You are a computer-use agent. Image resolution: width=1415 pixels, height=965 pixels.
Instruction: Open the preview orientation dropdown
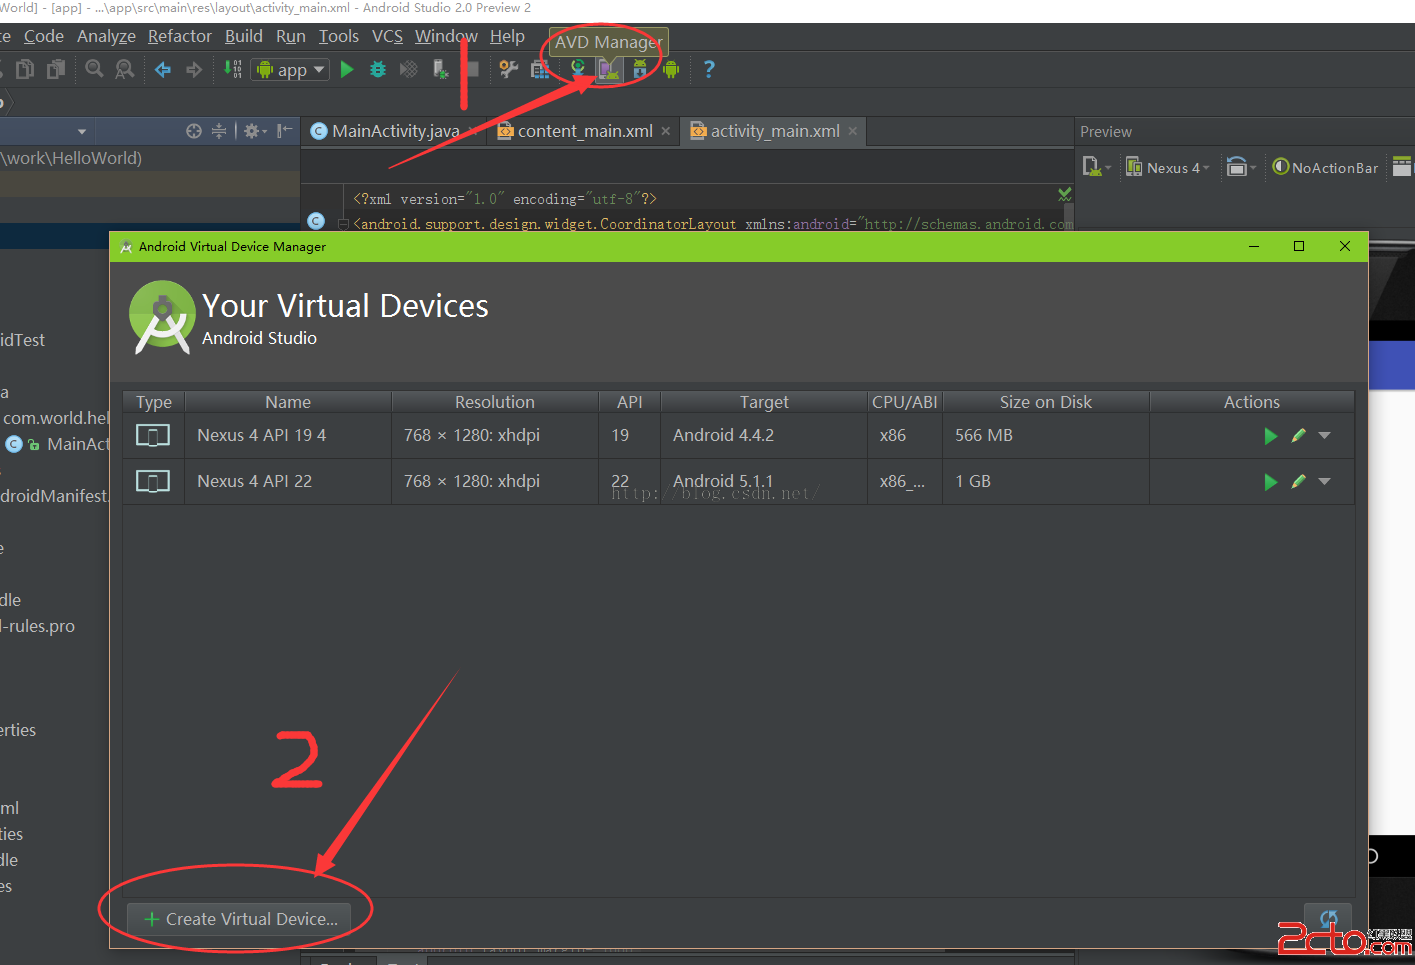coord(1240,168)
